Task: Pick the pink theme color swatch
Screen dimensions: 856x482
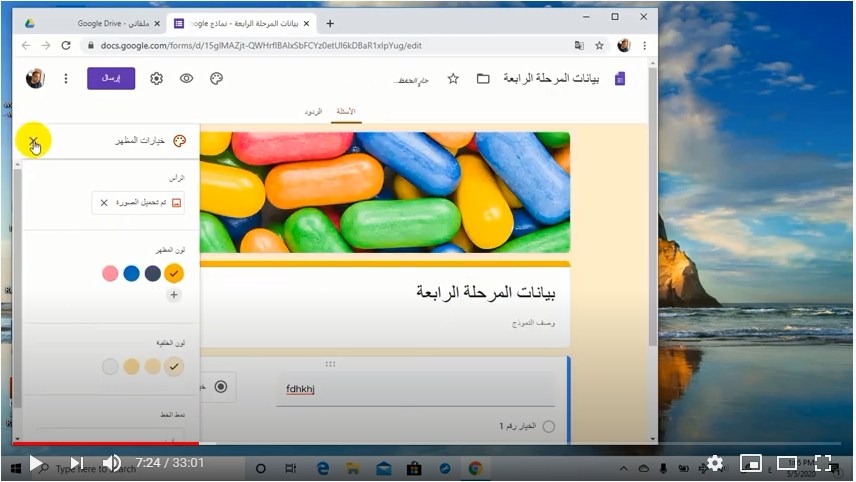Action: pos(110,273)
